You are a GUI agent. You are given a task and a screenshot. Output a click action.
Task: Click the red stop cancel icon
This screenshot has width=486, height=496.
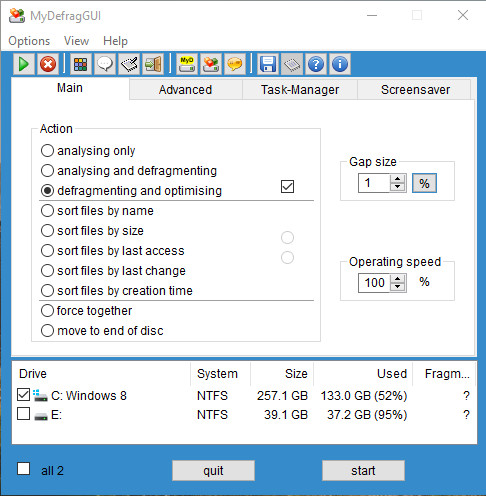point(48,64)
